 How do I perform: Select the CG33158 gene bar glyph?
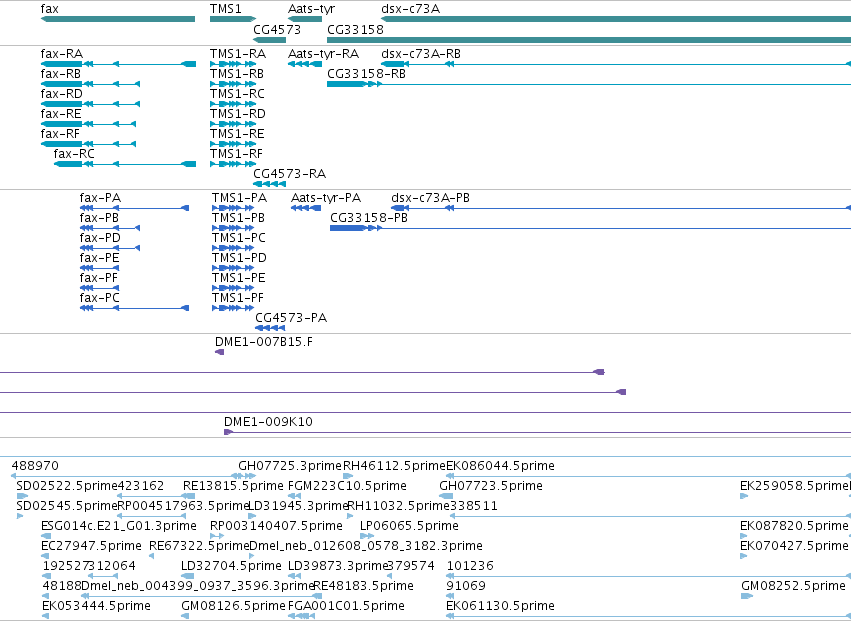pos(589,40)
